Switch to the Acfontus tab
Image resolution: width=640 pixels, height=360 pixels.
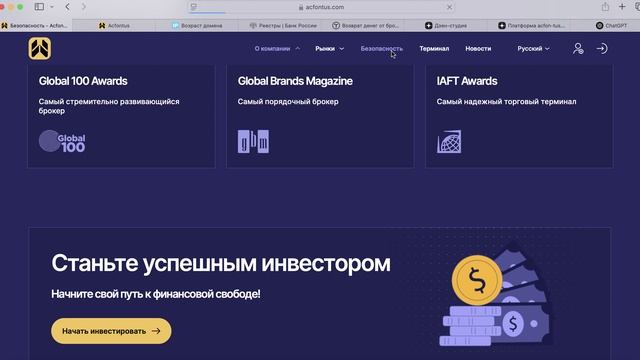coord(114,25)
